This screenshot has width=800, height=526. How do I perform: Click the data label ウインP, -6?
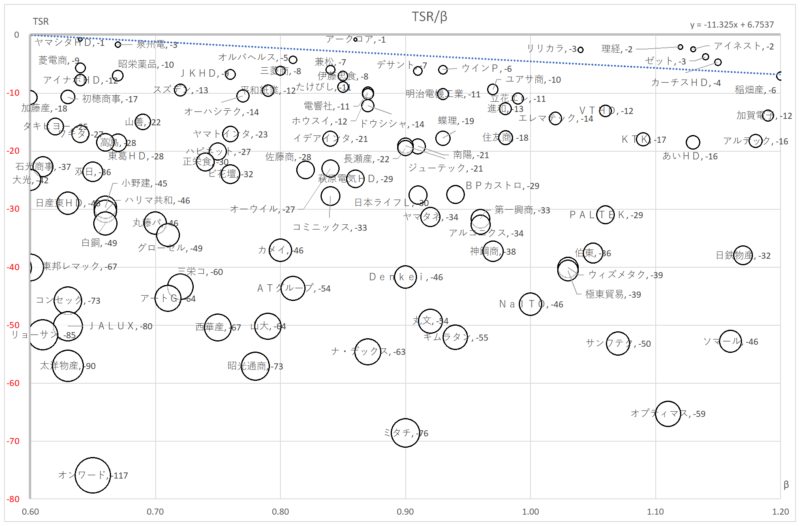[x=487, y=68]
